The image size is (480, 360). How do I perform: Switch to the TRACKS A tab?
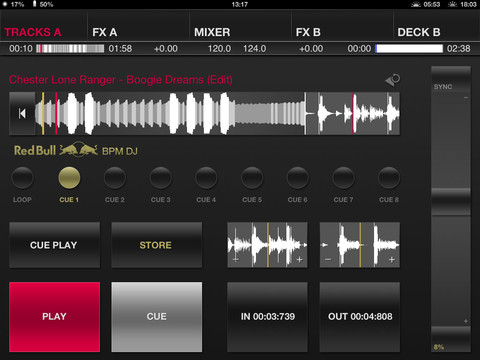[x=33, y=32]
